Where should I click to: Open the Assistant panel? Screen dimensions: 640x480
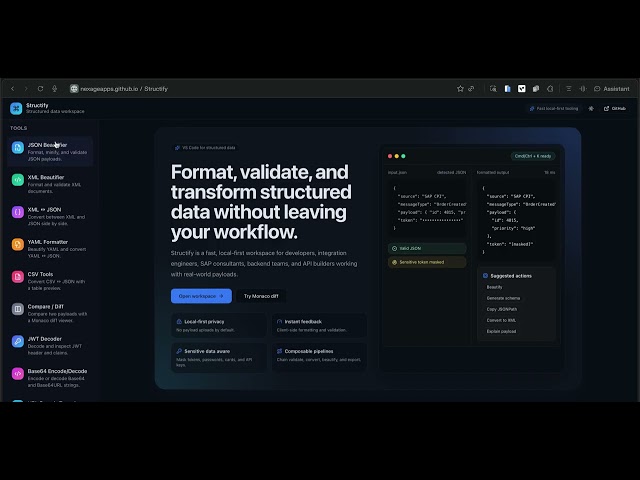pos(611,89)
